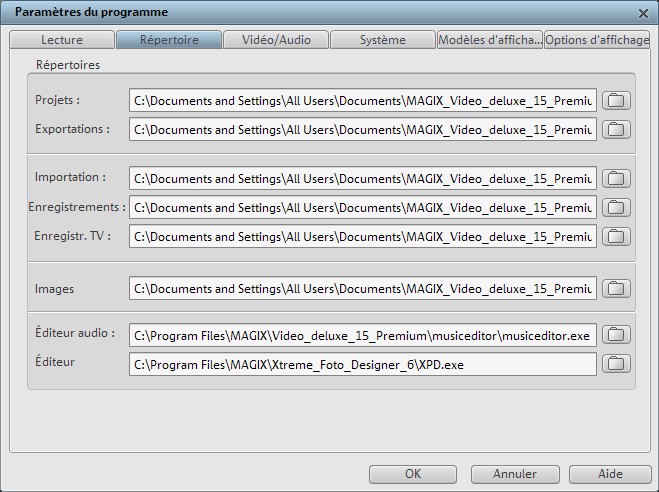Browse folder for Enregistr. TV path

coord(616,236)
